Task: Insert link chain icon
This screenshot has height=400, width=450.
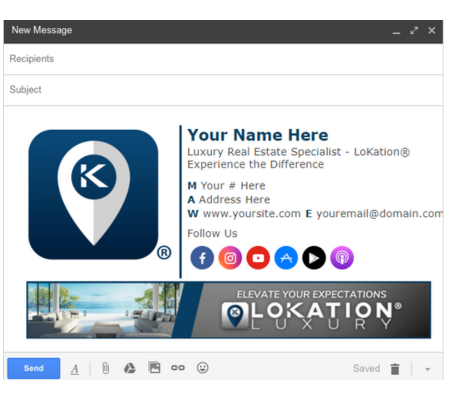Action: click(178, 368)
